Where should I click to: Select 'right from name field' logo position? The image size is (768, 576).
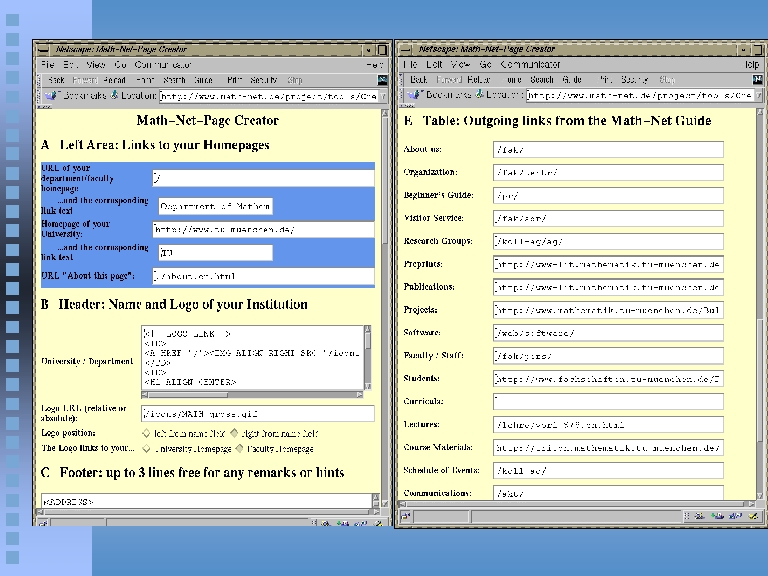(x=235, y=433)
